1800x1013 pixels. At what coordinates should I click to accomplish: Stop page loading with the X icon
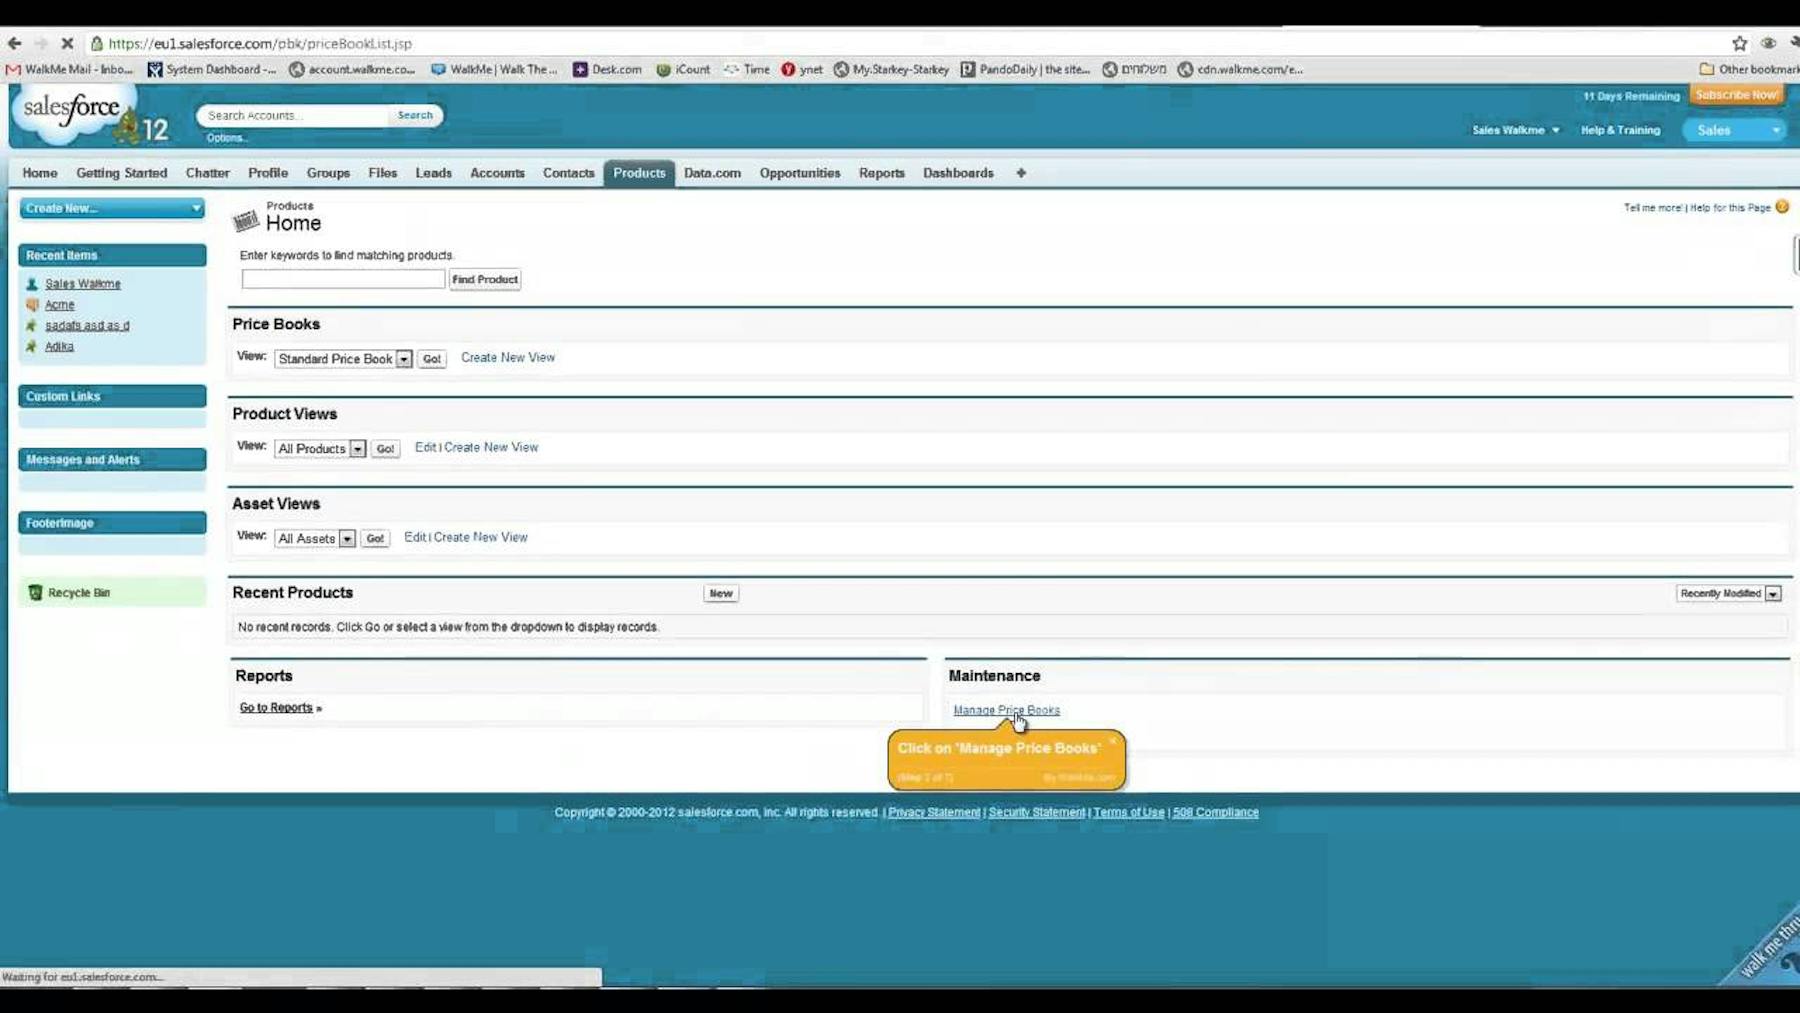67,43
